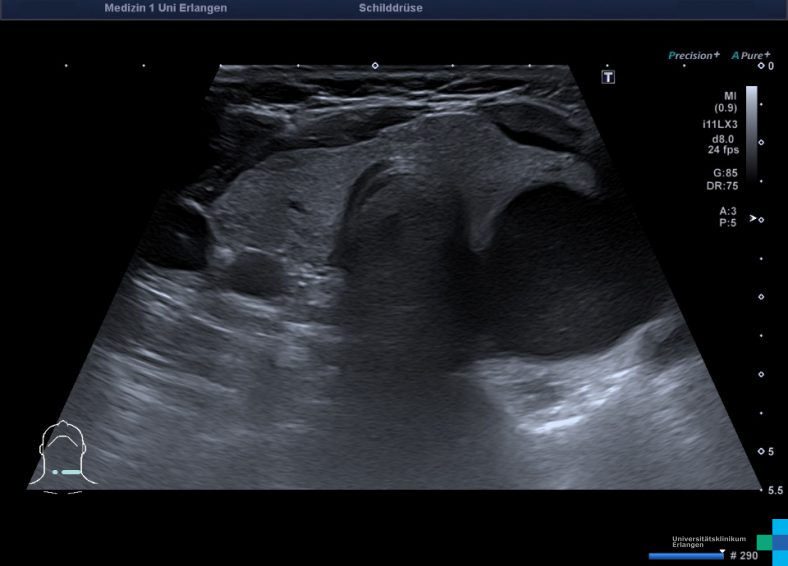Click the cine frame progress bar
788x566 pixels.
click(x=686, y=555)
